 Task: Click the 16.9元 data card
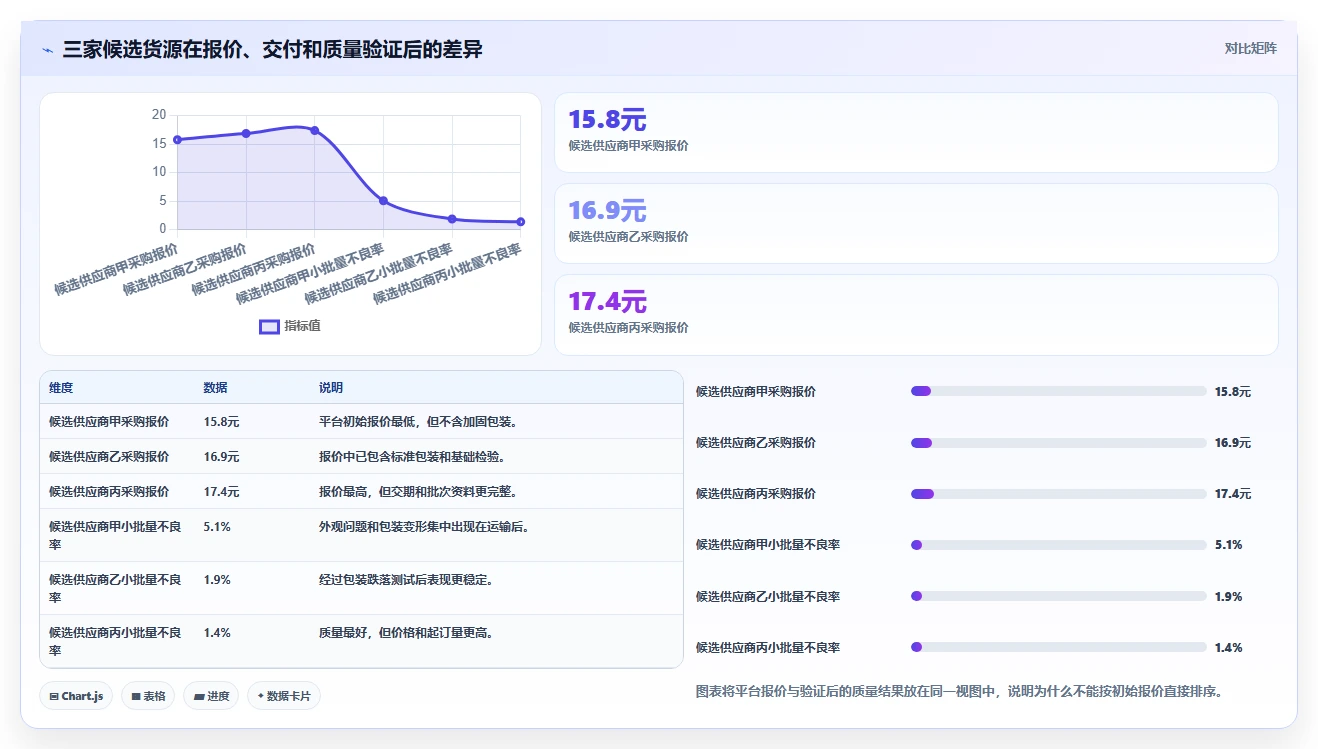(916, 224)
